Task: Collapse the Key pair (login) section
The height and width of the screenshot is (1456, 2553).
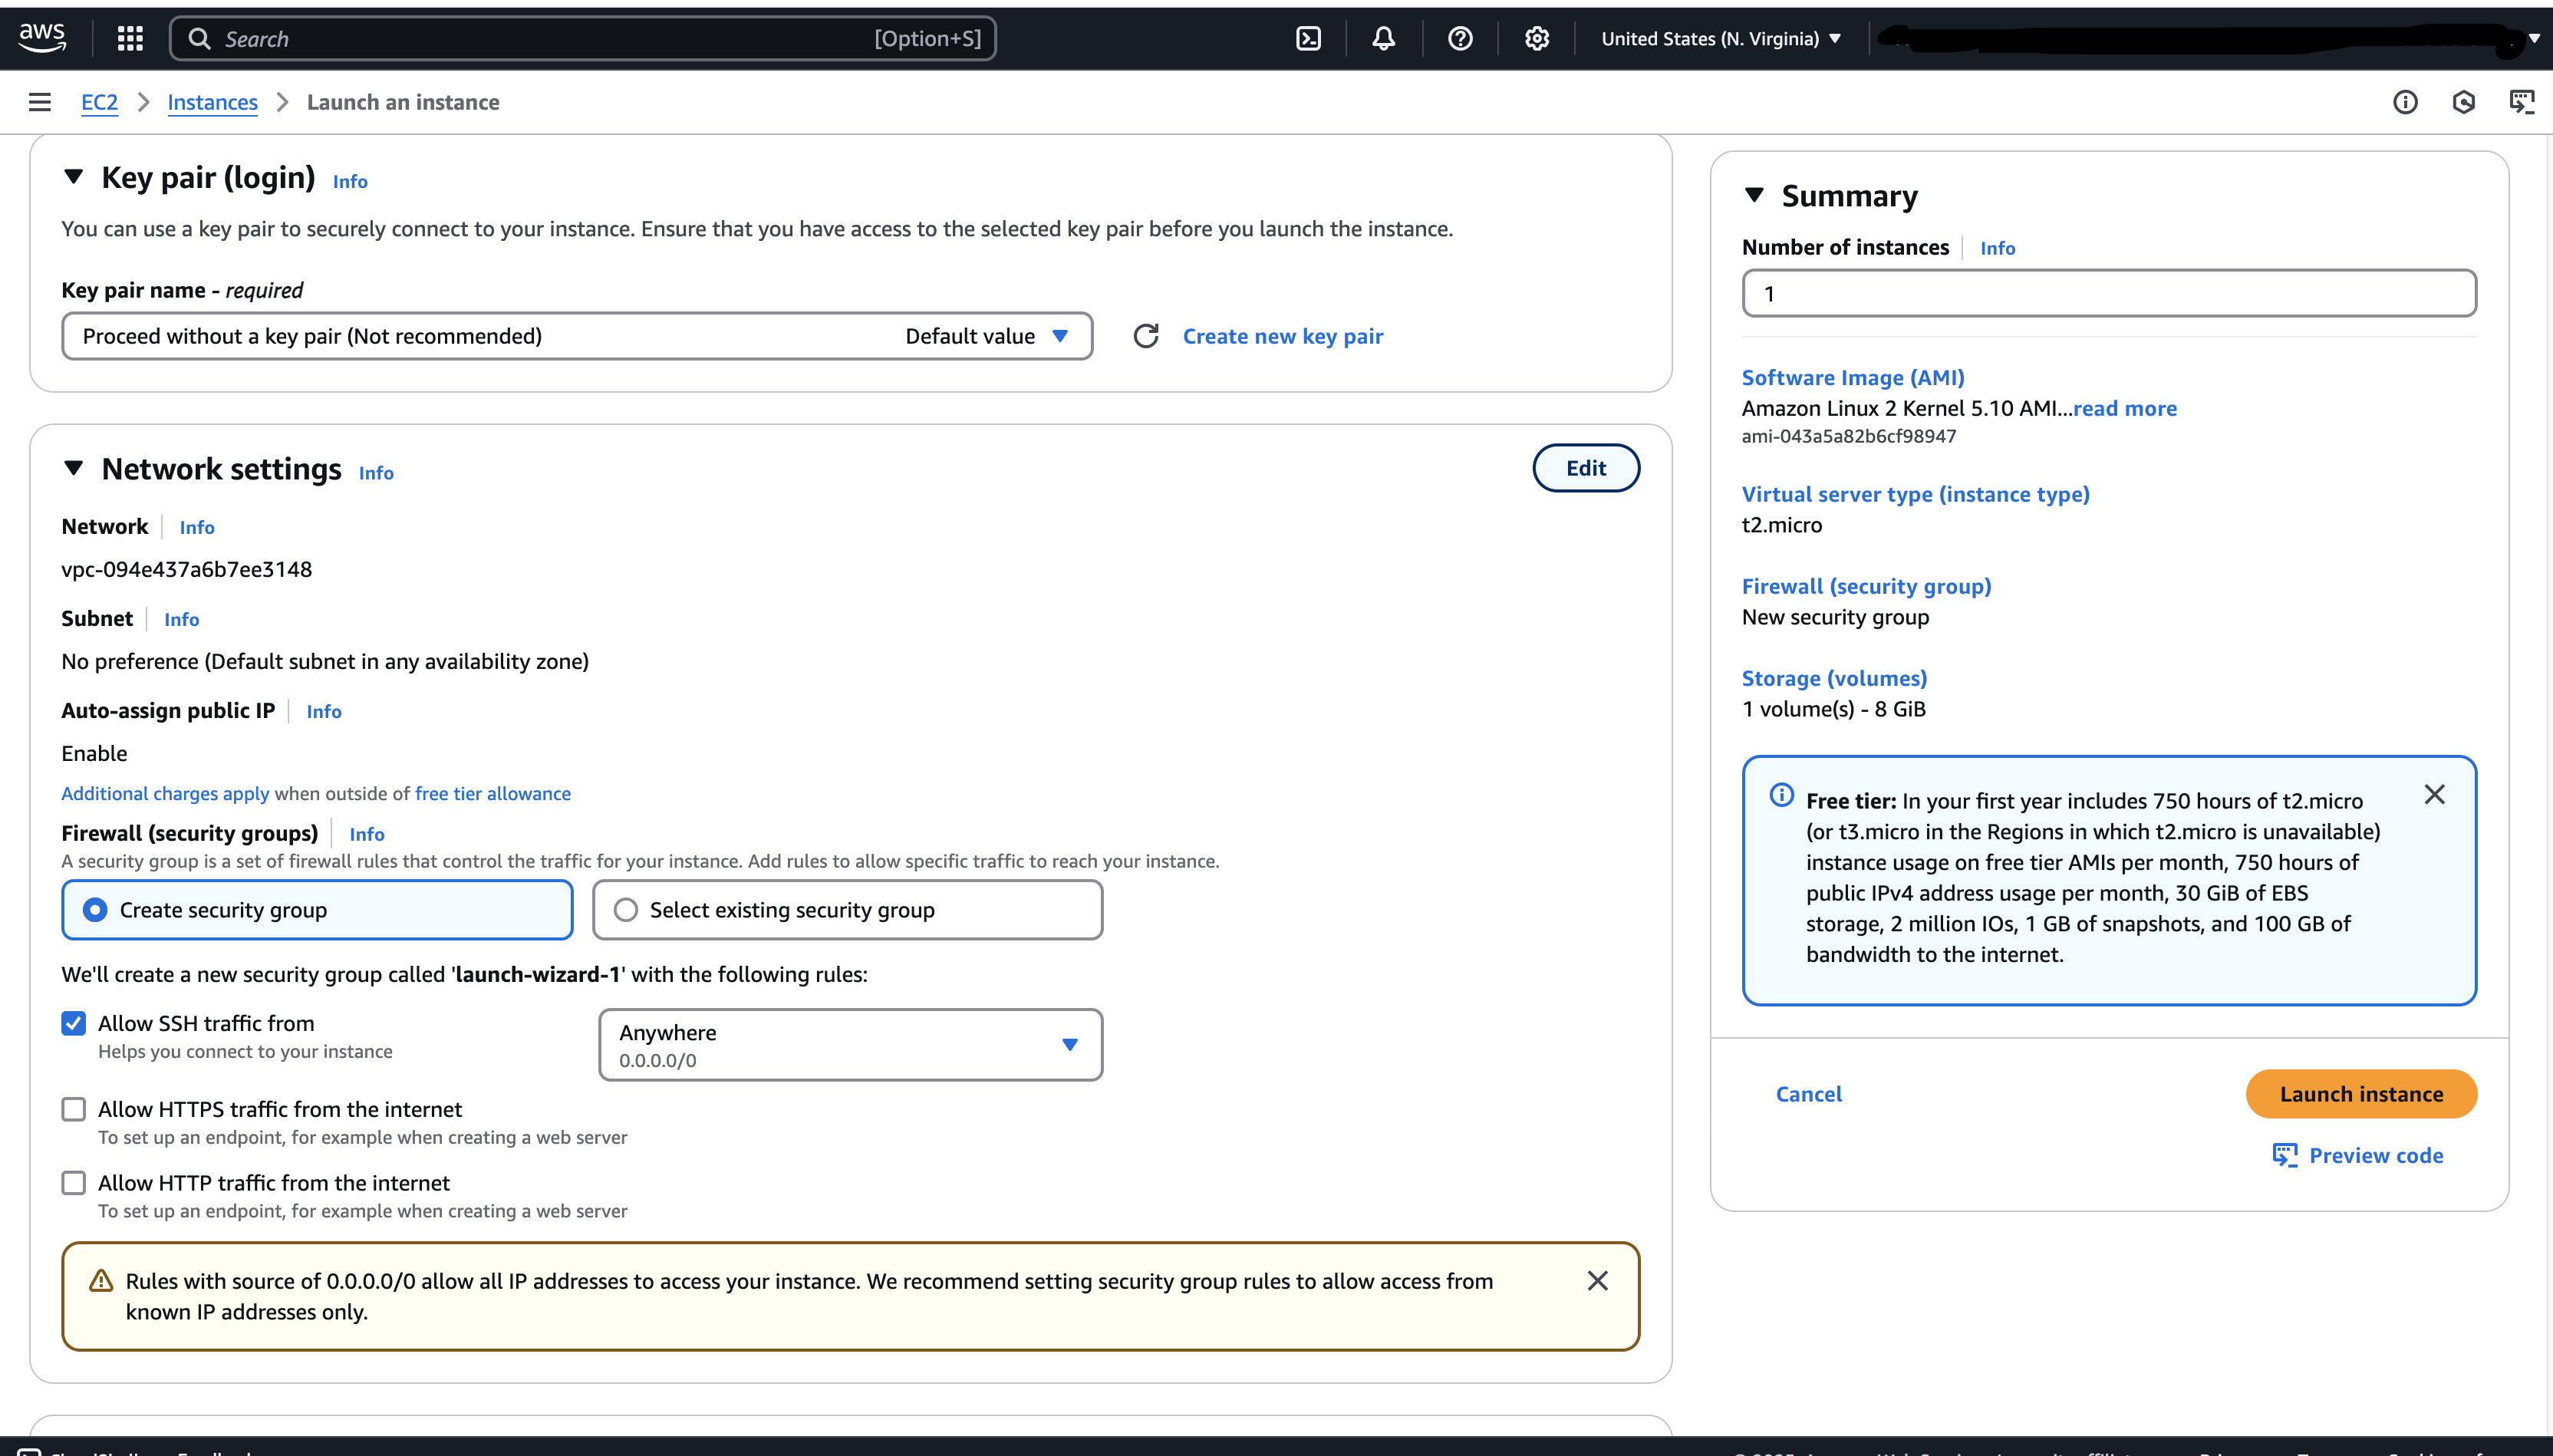Action: point(73,177)
